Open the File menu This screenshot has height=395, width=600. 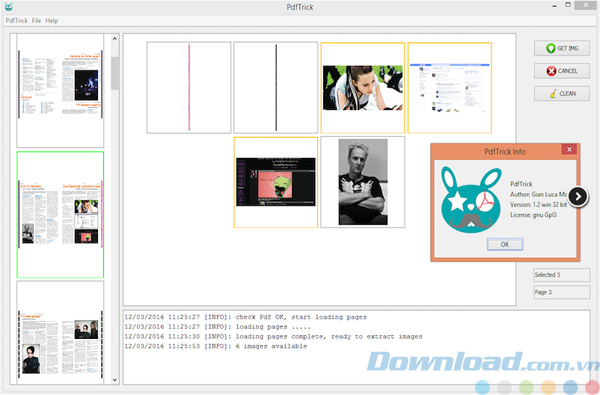(36, 21)
